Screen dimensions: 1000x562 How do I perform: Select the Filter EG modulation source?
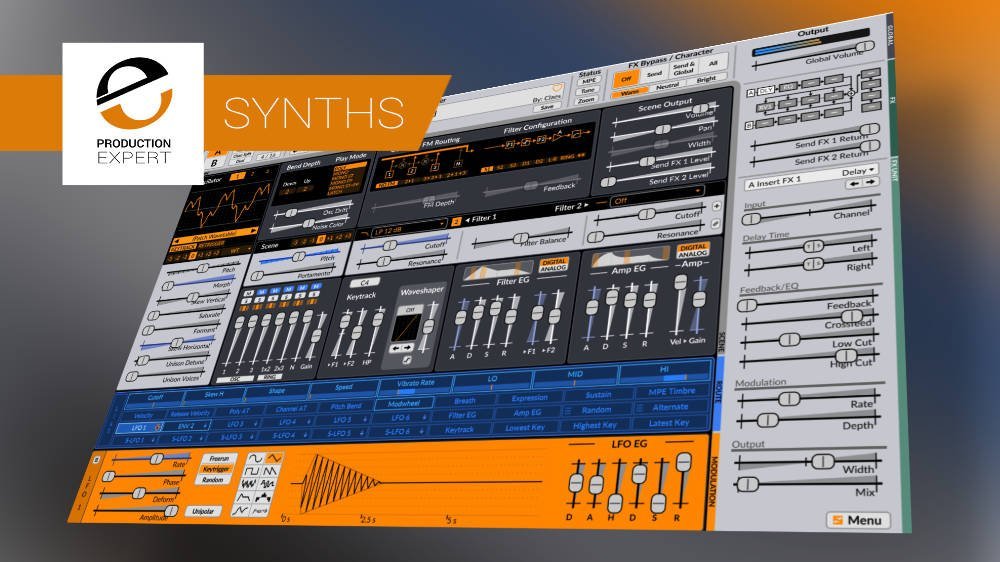462,415
